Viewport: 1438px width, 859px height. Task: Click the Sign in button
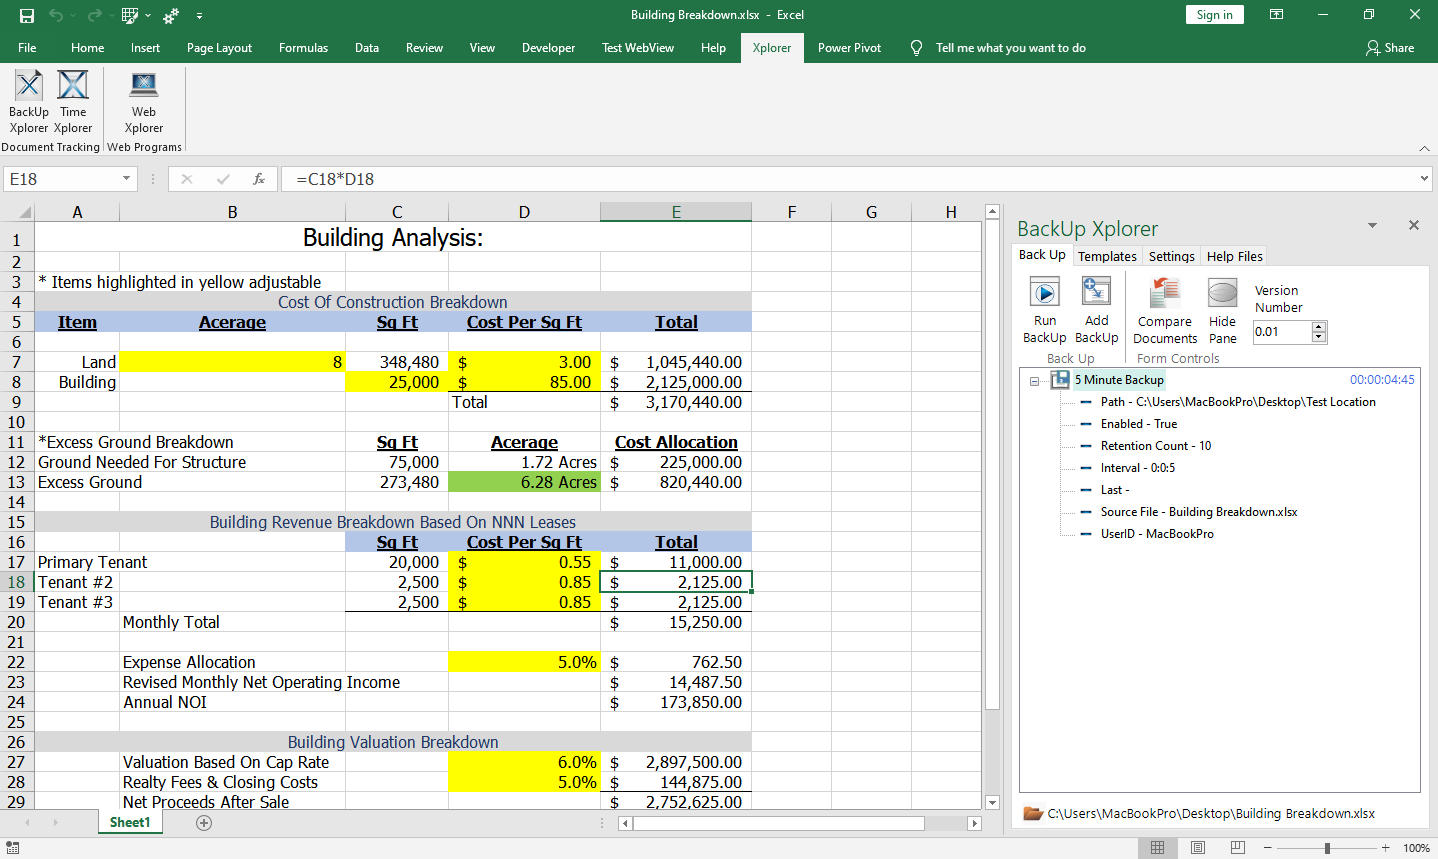pyautogui.click(x=1214, y=14)
